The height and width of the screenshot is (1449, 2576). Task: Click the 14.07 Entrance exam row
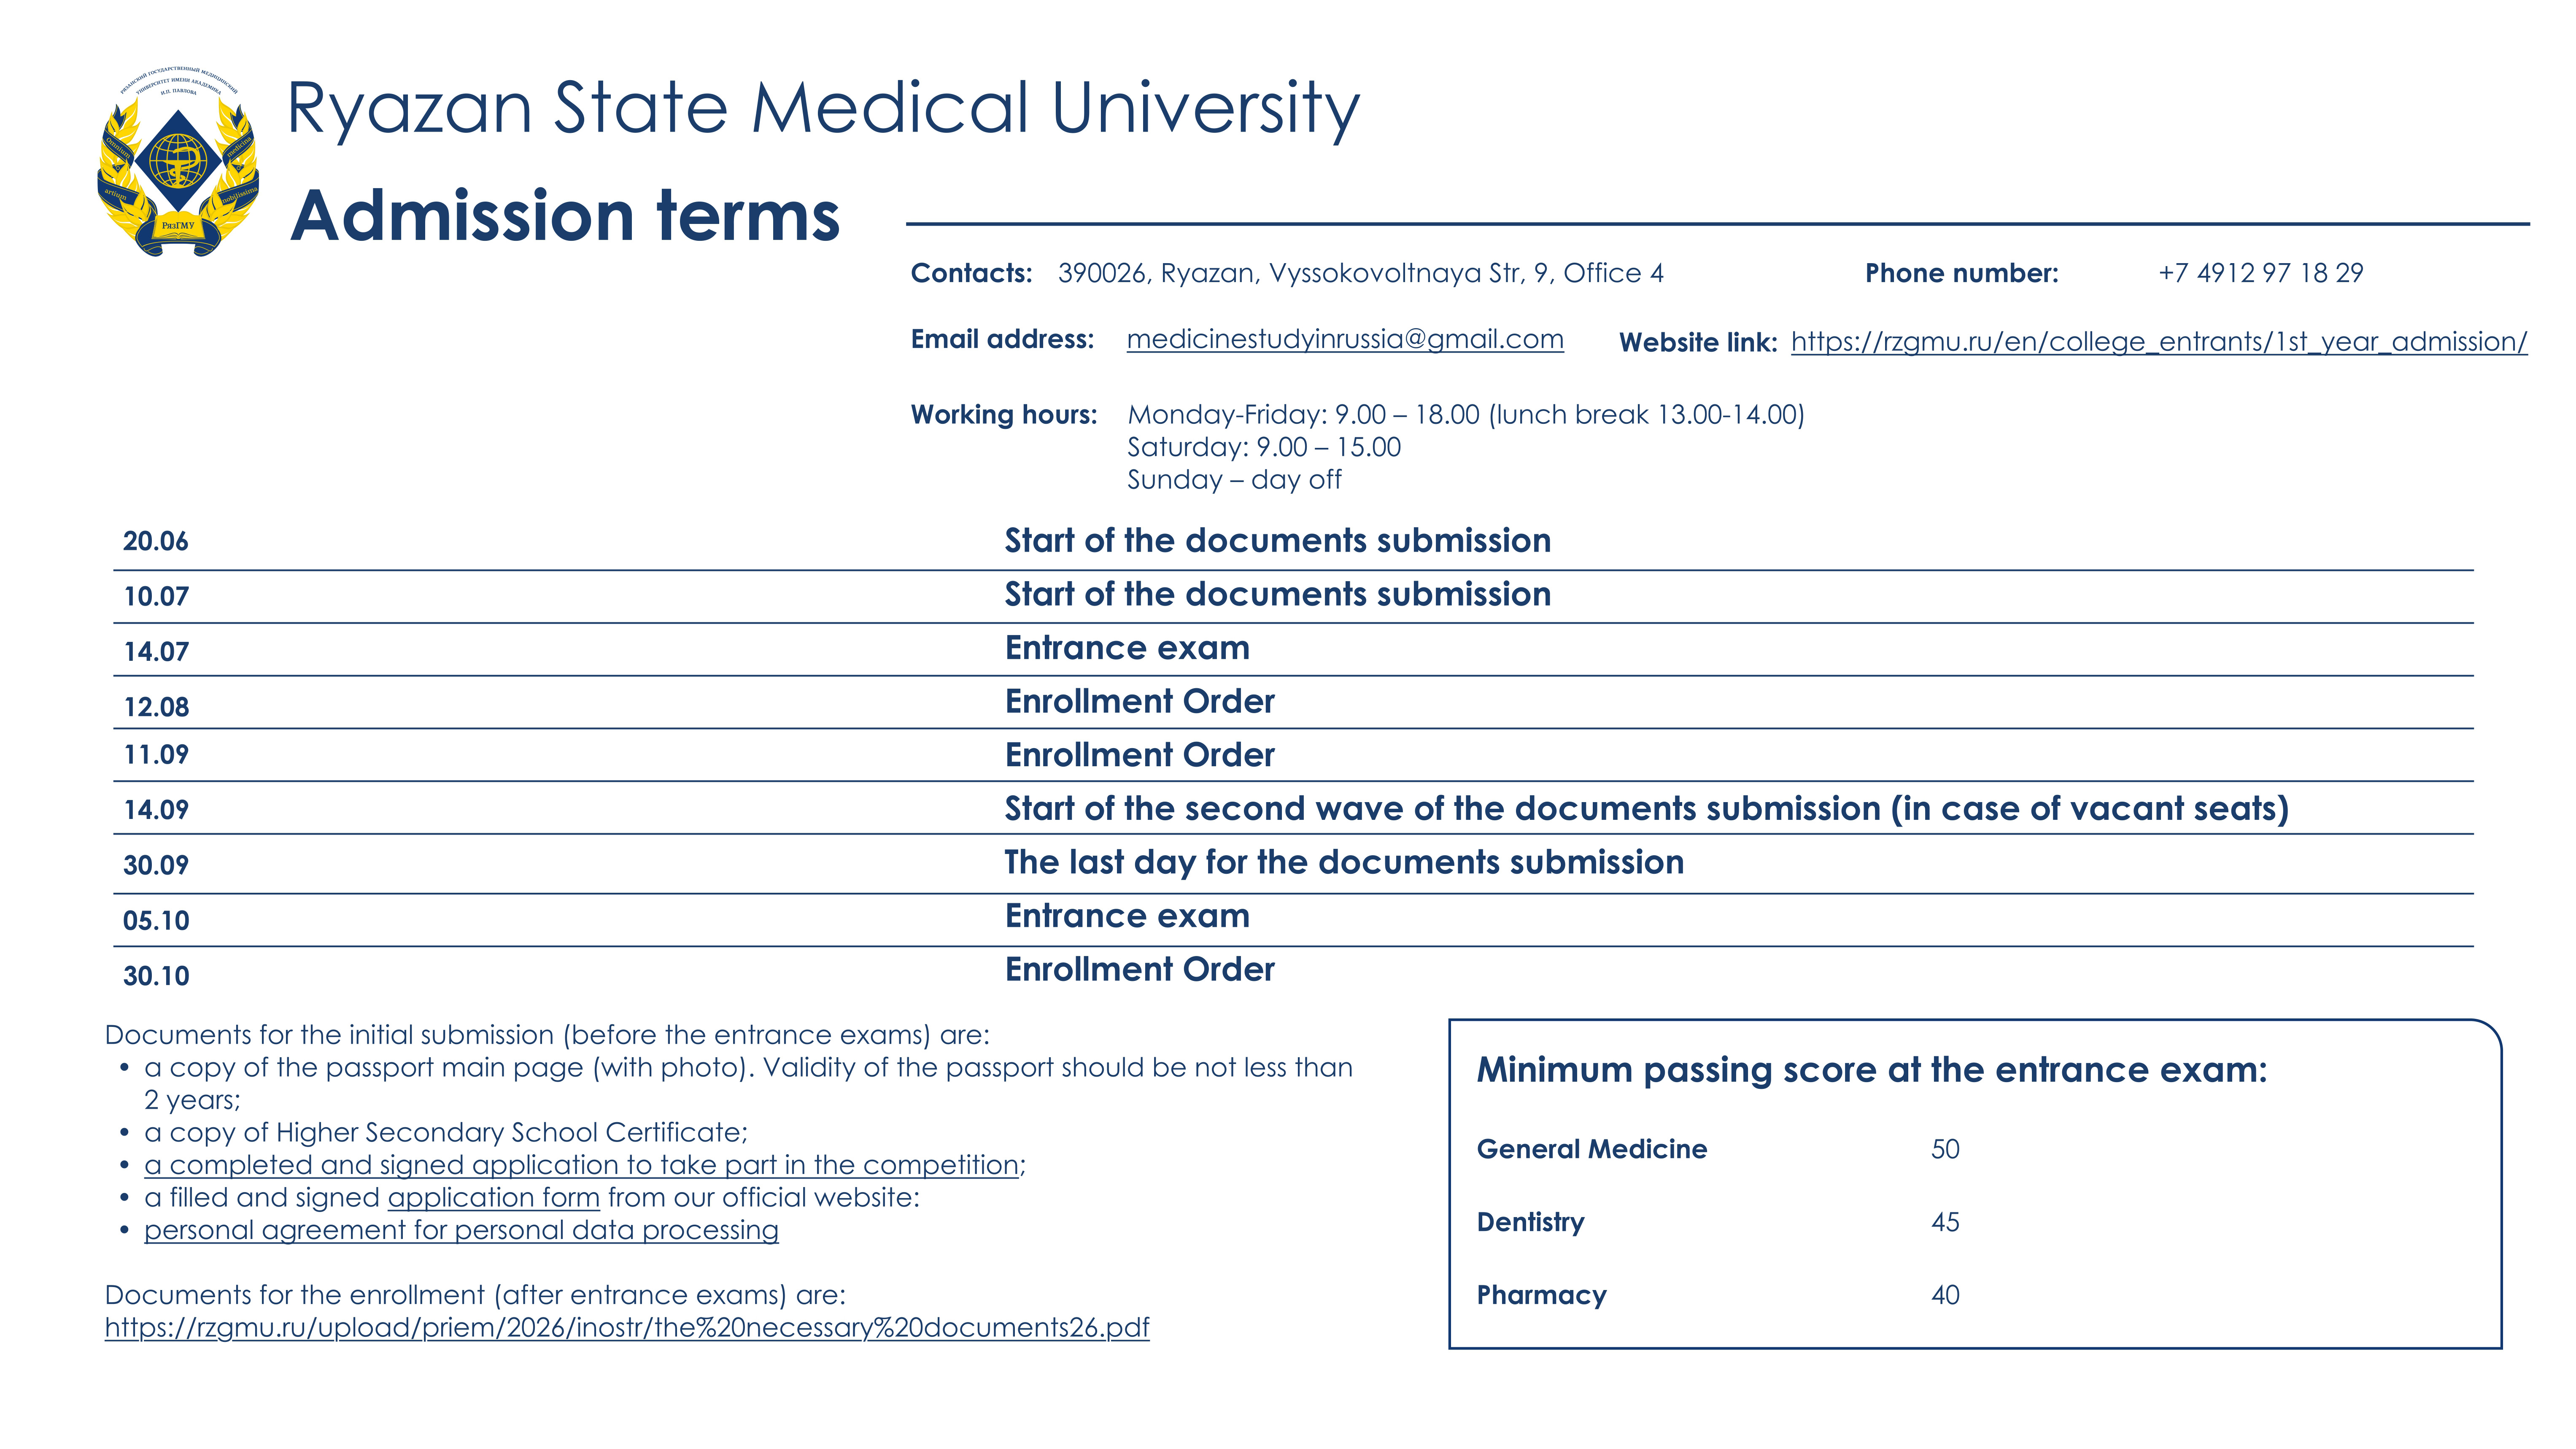coord(1293,649)
